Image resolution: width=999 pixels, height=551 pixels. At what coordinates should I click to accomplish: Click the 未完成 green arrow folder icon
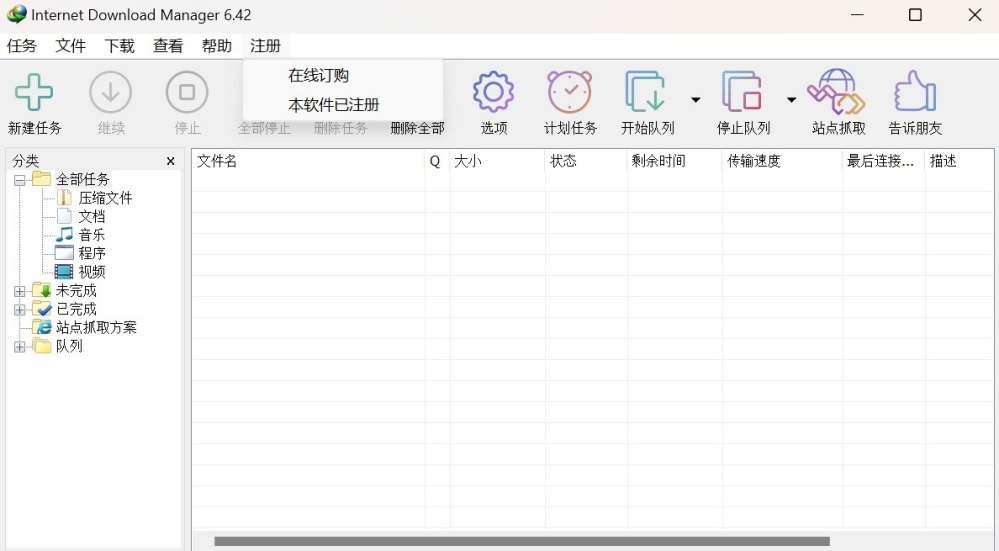pyautogui.click(x=42, y=290)
